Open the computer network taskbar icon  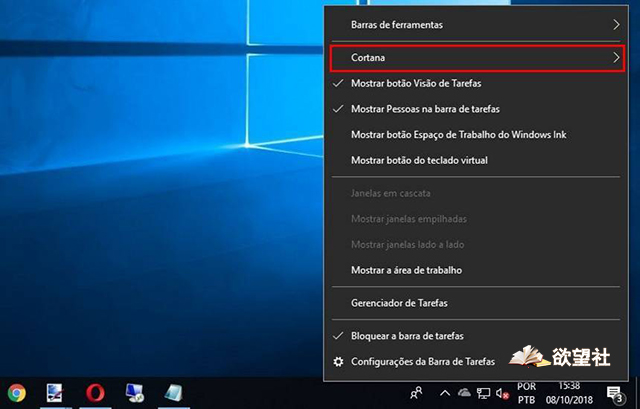(x=135, y=393)
